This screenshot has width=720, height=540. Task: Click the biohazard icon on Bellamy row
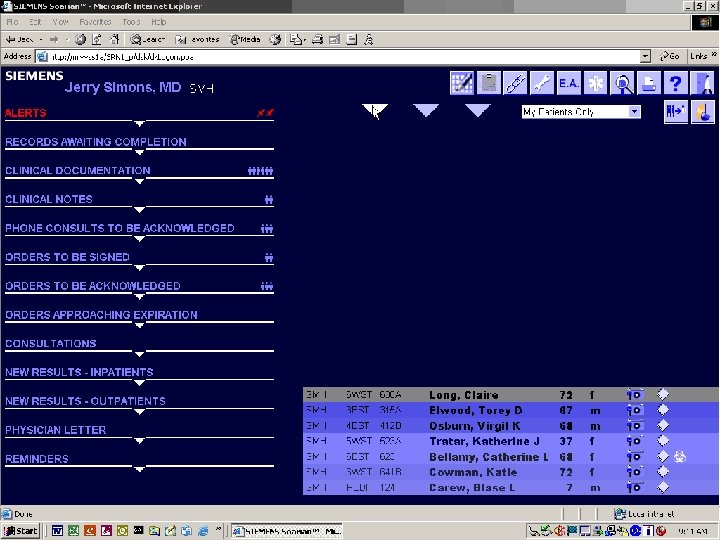click(680, 456)
